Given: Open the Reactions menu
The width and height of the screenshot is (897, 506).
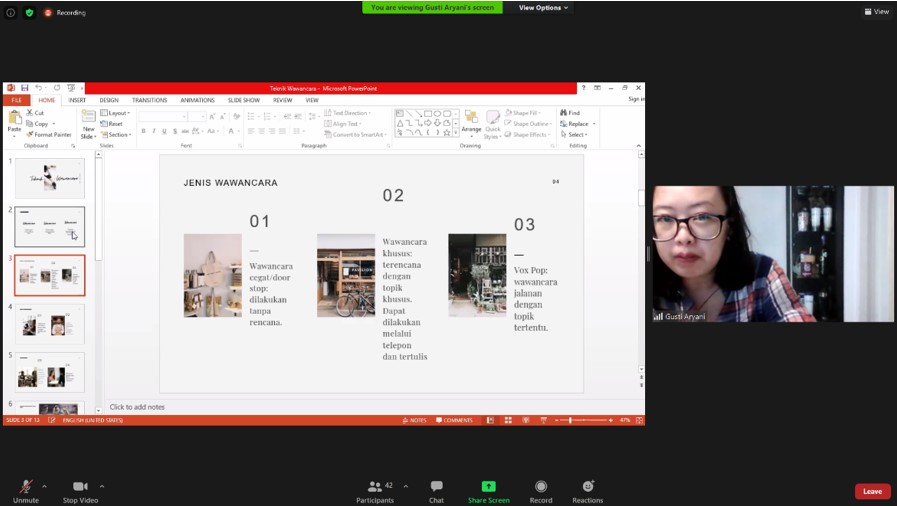Looking at the screenshot, I should tap(587, 490).
